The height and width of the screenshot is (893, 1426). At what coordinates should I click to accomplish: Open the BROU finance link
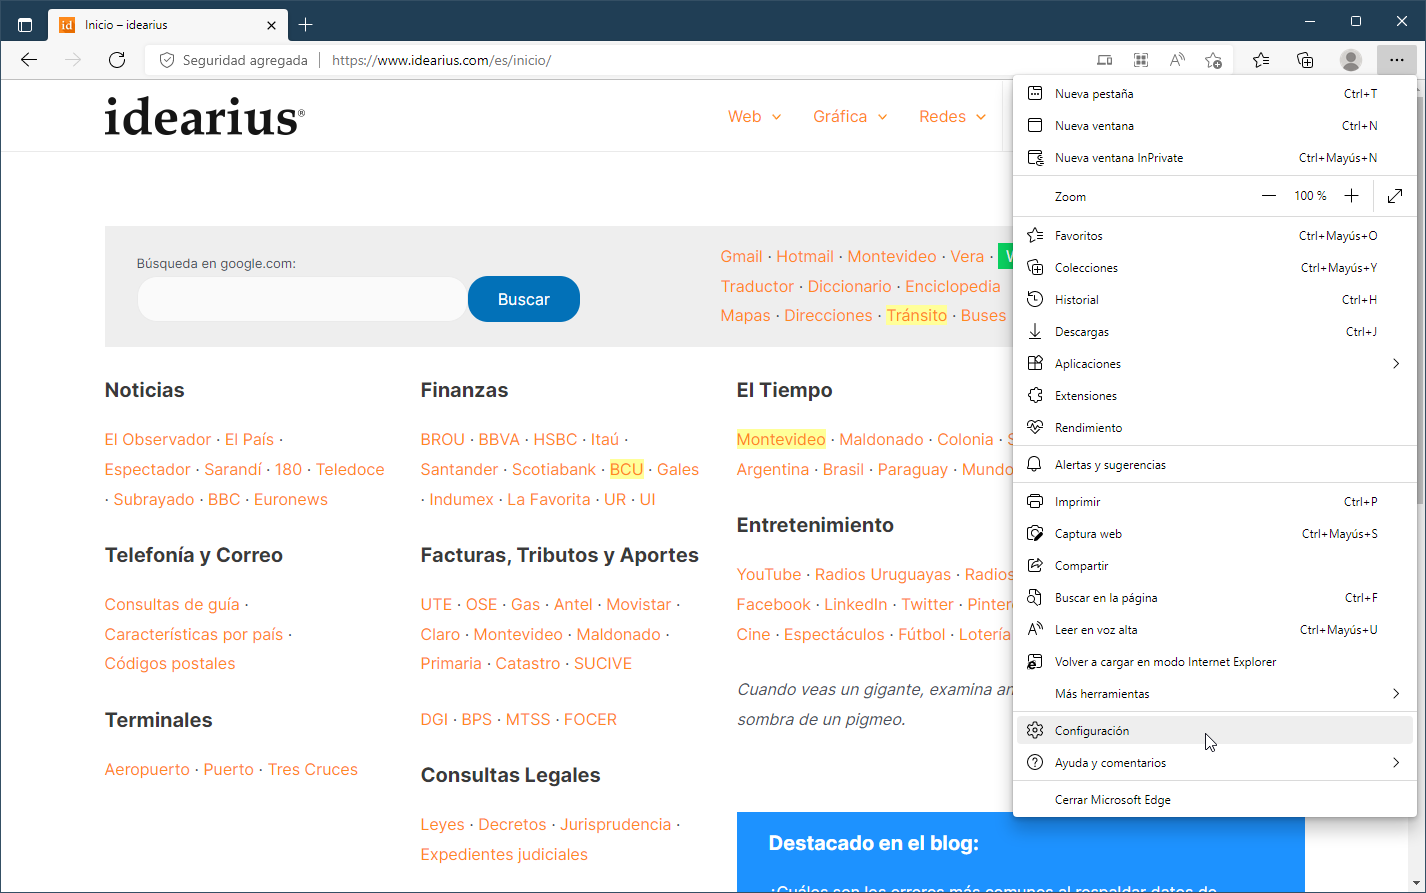click(442, 440)
